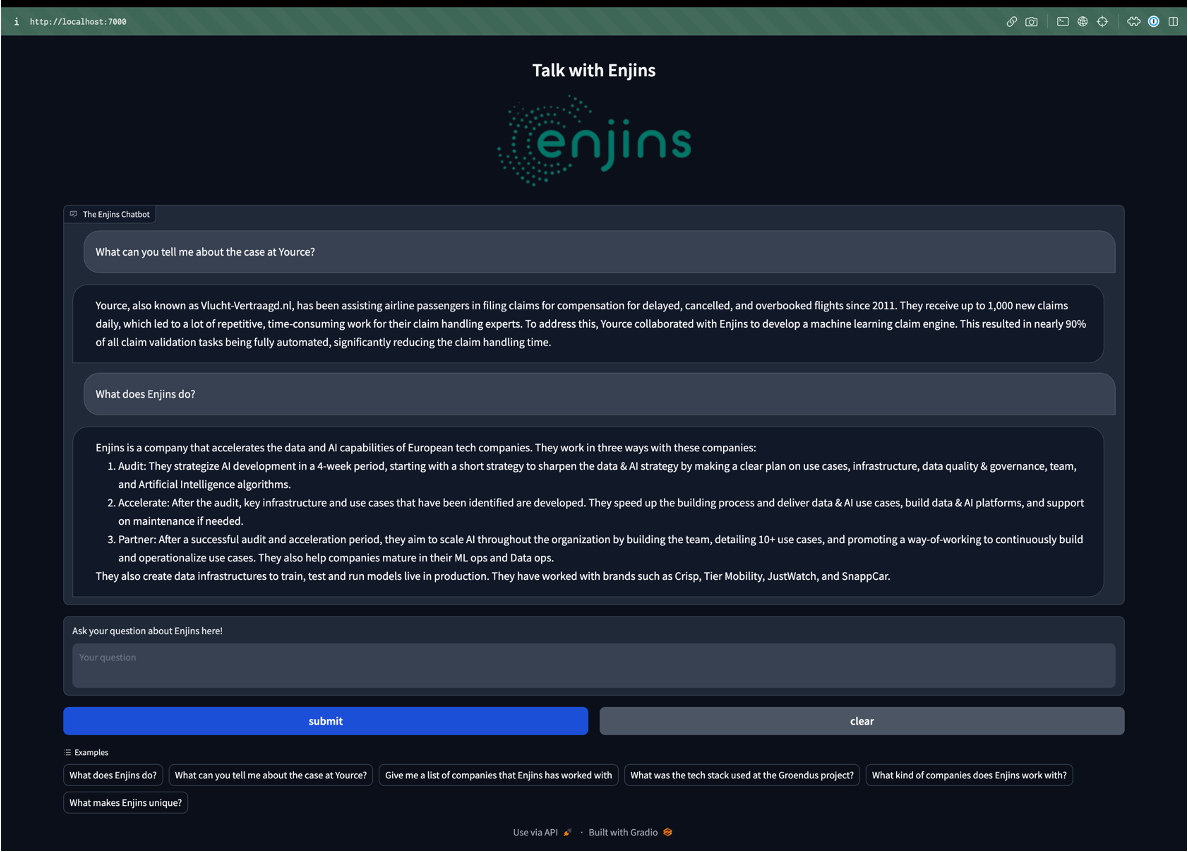Image resolution: width=1188 pixels, height=852 pixels.
Task: Click the user message "What does Enjins do?" in chat
Action: [x=599, y=395]
